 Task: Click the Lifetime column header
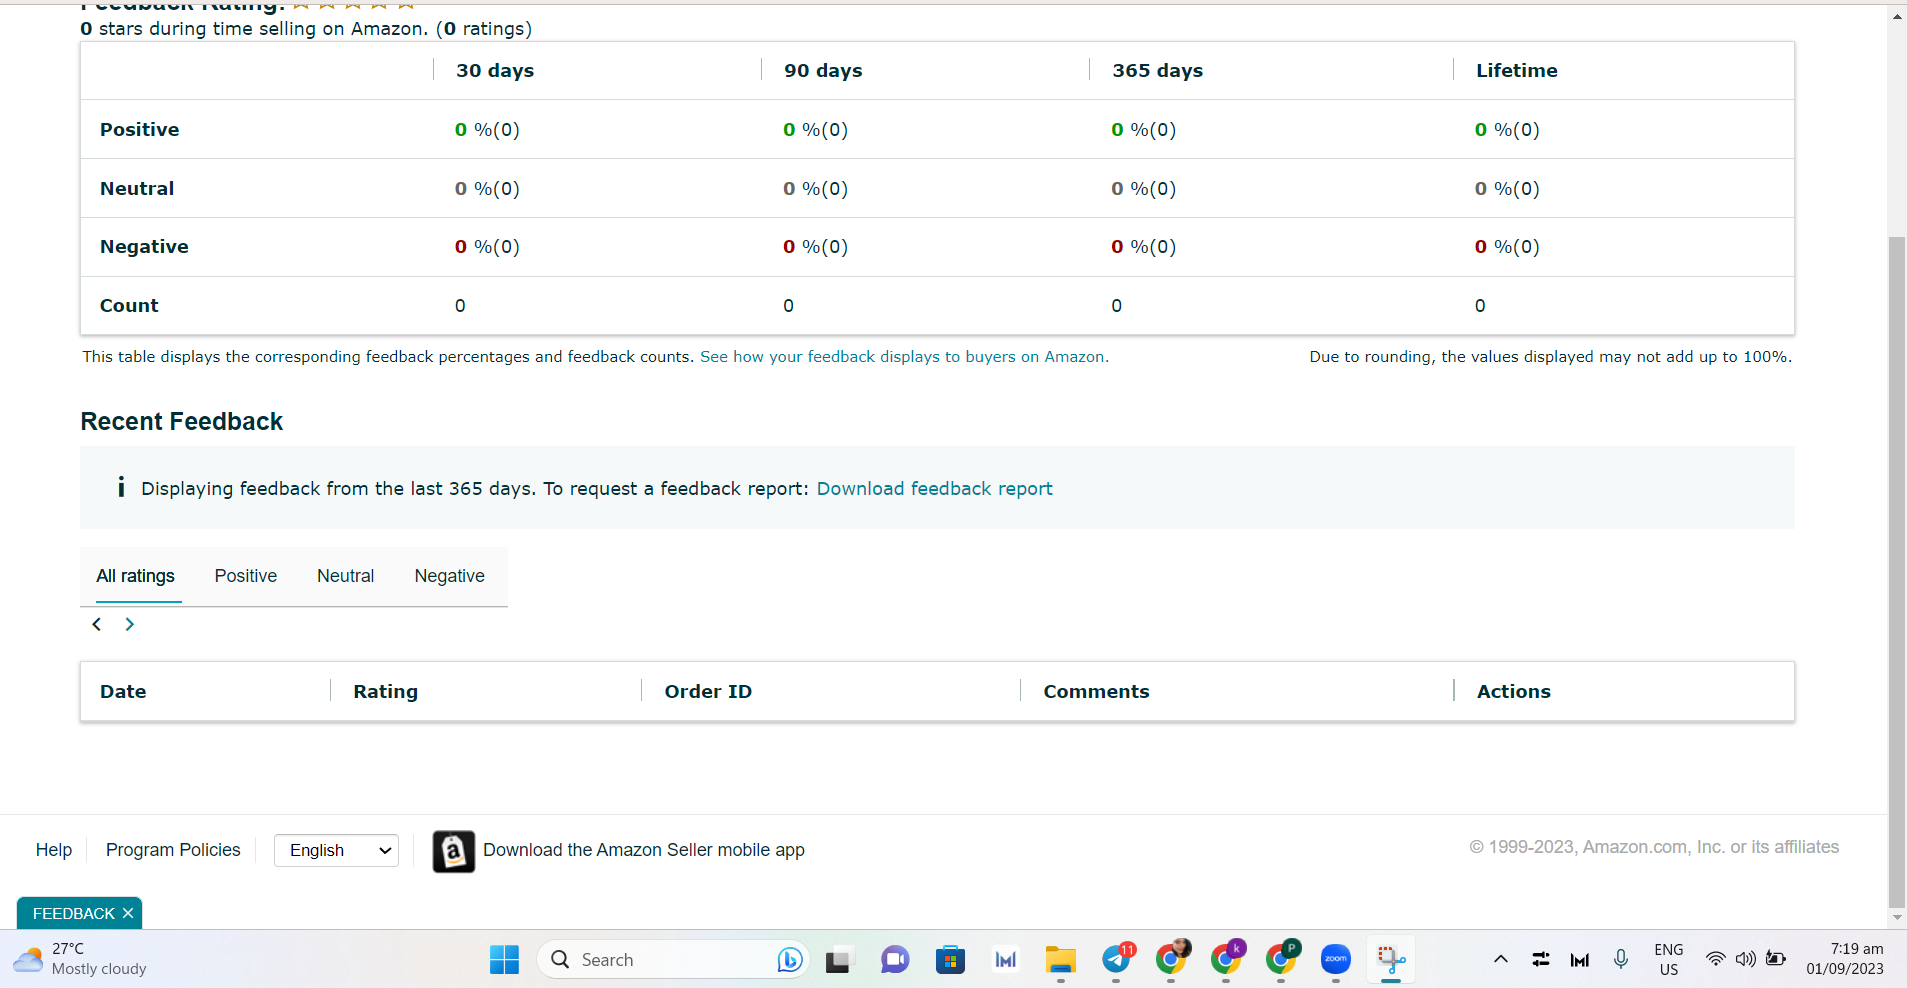click(x=1517, y=71)
